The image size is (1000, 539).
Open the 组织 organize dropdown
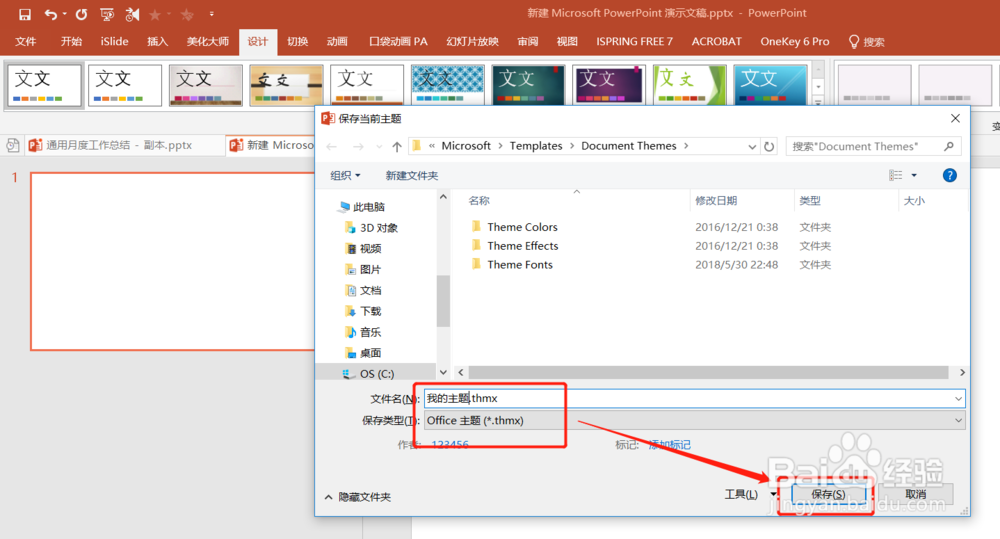(345, 175)
